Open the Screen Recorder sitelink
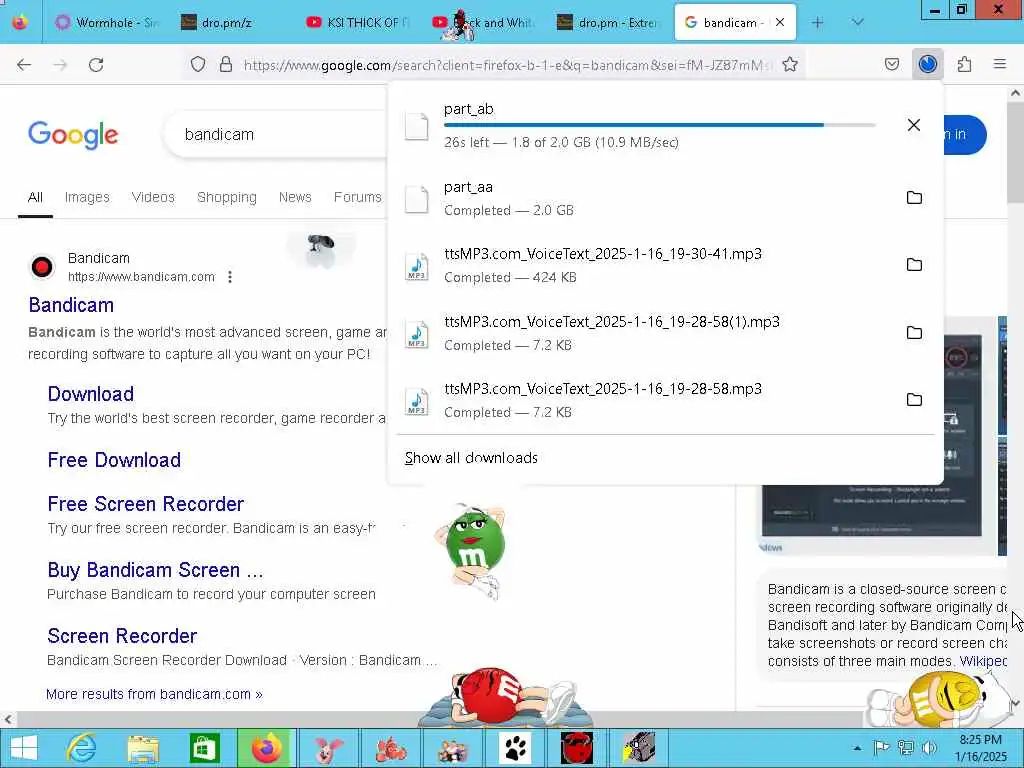Screen dimensions: 1024x768 click(122, 635)
